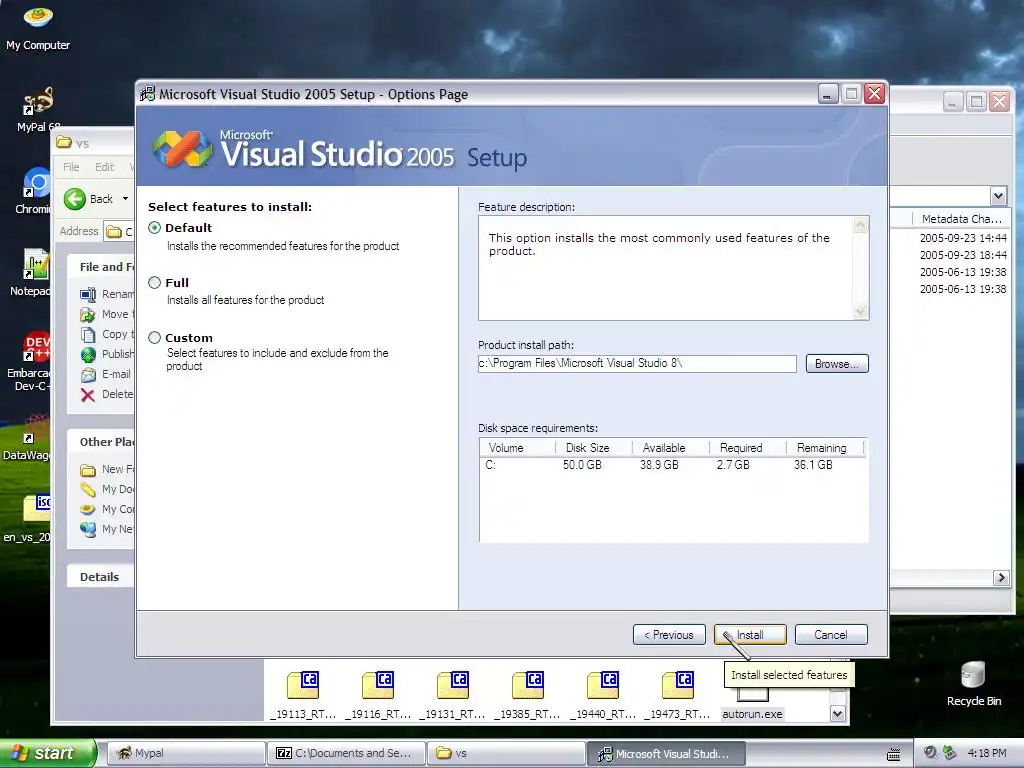
Task: Click the Required column header
Action: [747, 448]
